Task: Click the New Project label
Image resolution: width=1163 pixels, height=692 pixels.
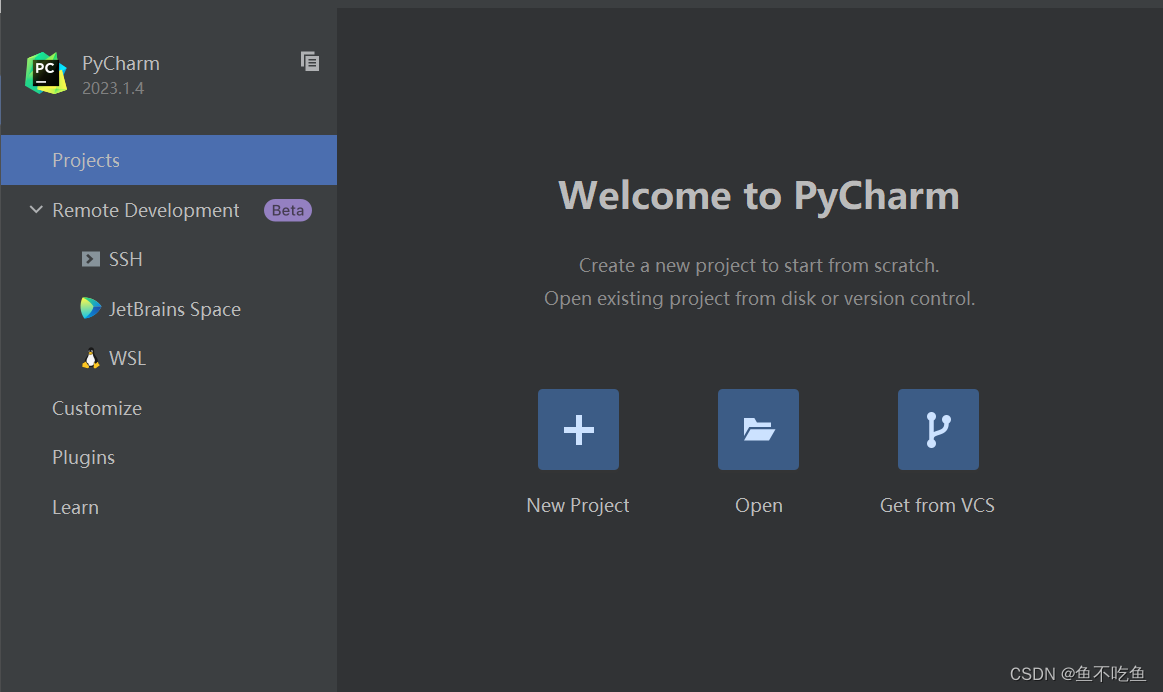Action: coord(578,506)
